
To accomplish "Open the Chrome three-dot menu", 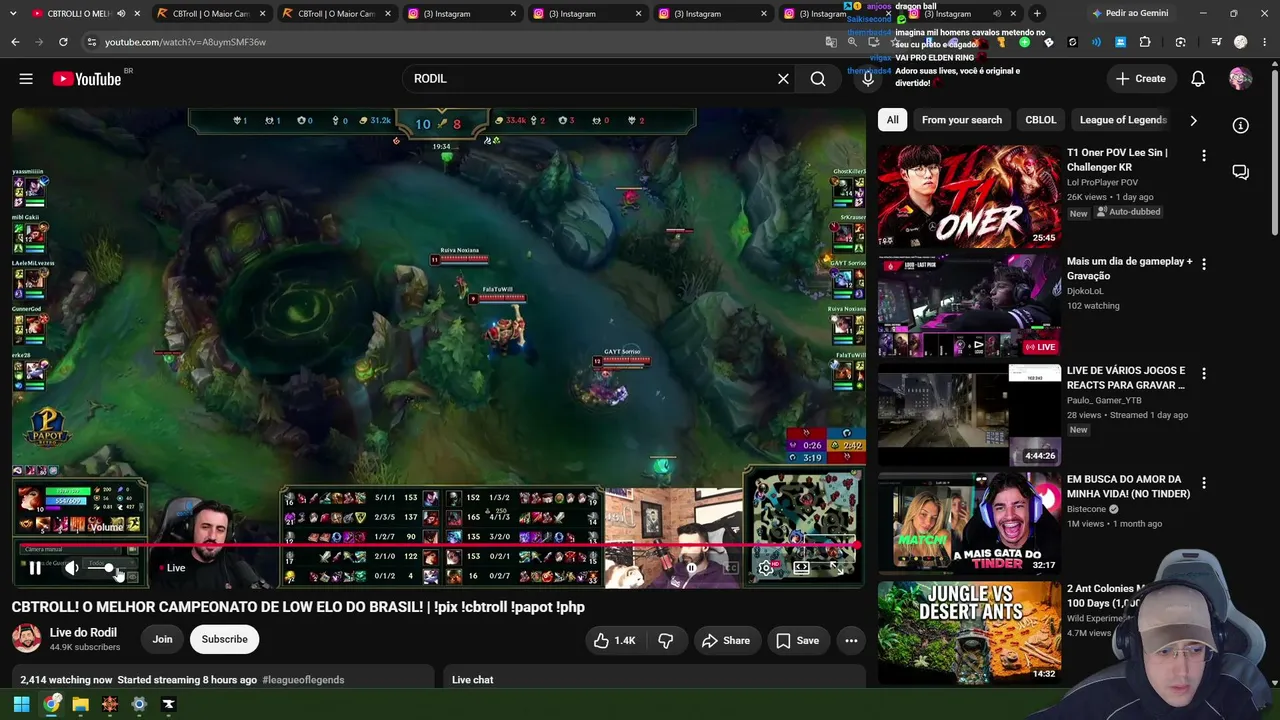I will tap(1265, 42).
